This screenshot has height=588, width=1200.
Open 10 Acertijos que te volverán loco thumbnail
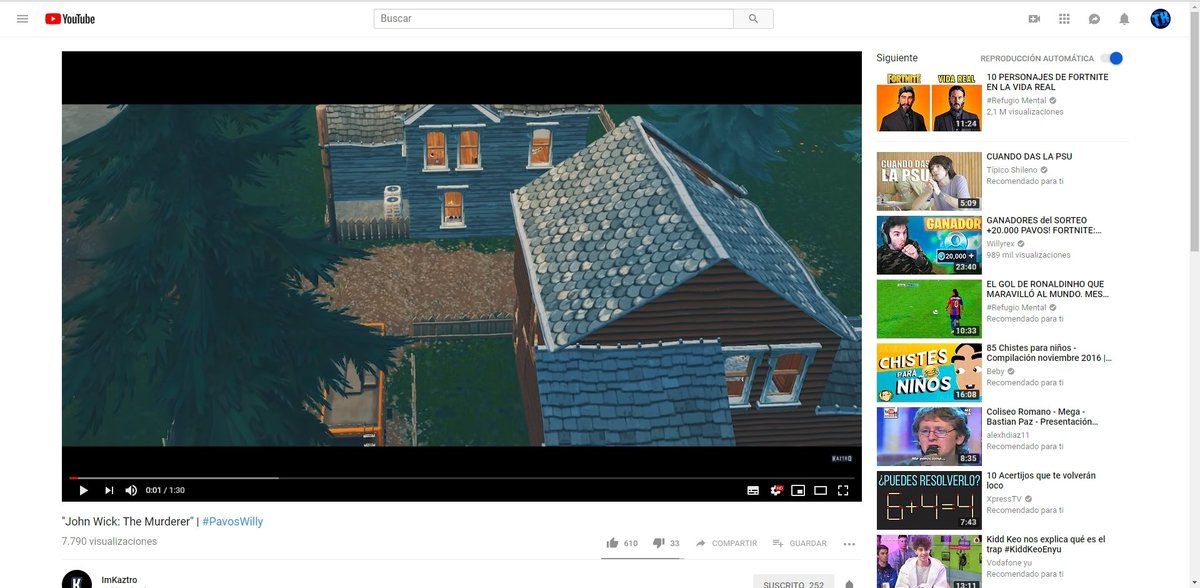point(929,501)
